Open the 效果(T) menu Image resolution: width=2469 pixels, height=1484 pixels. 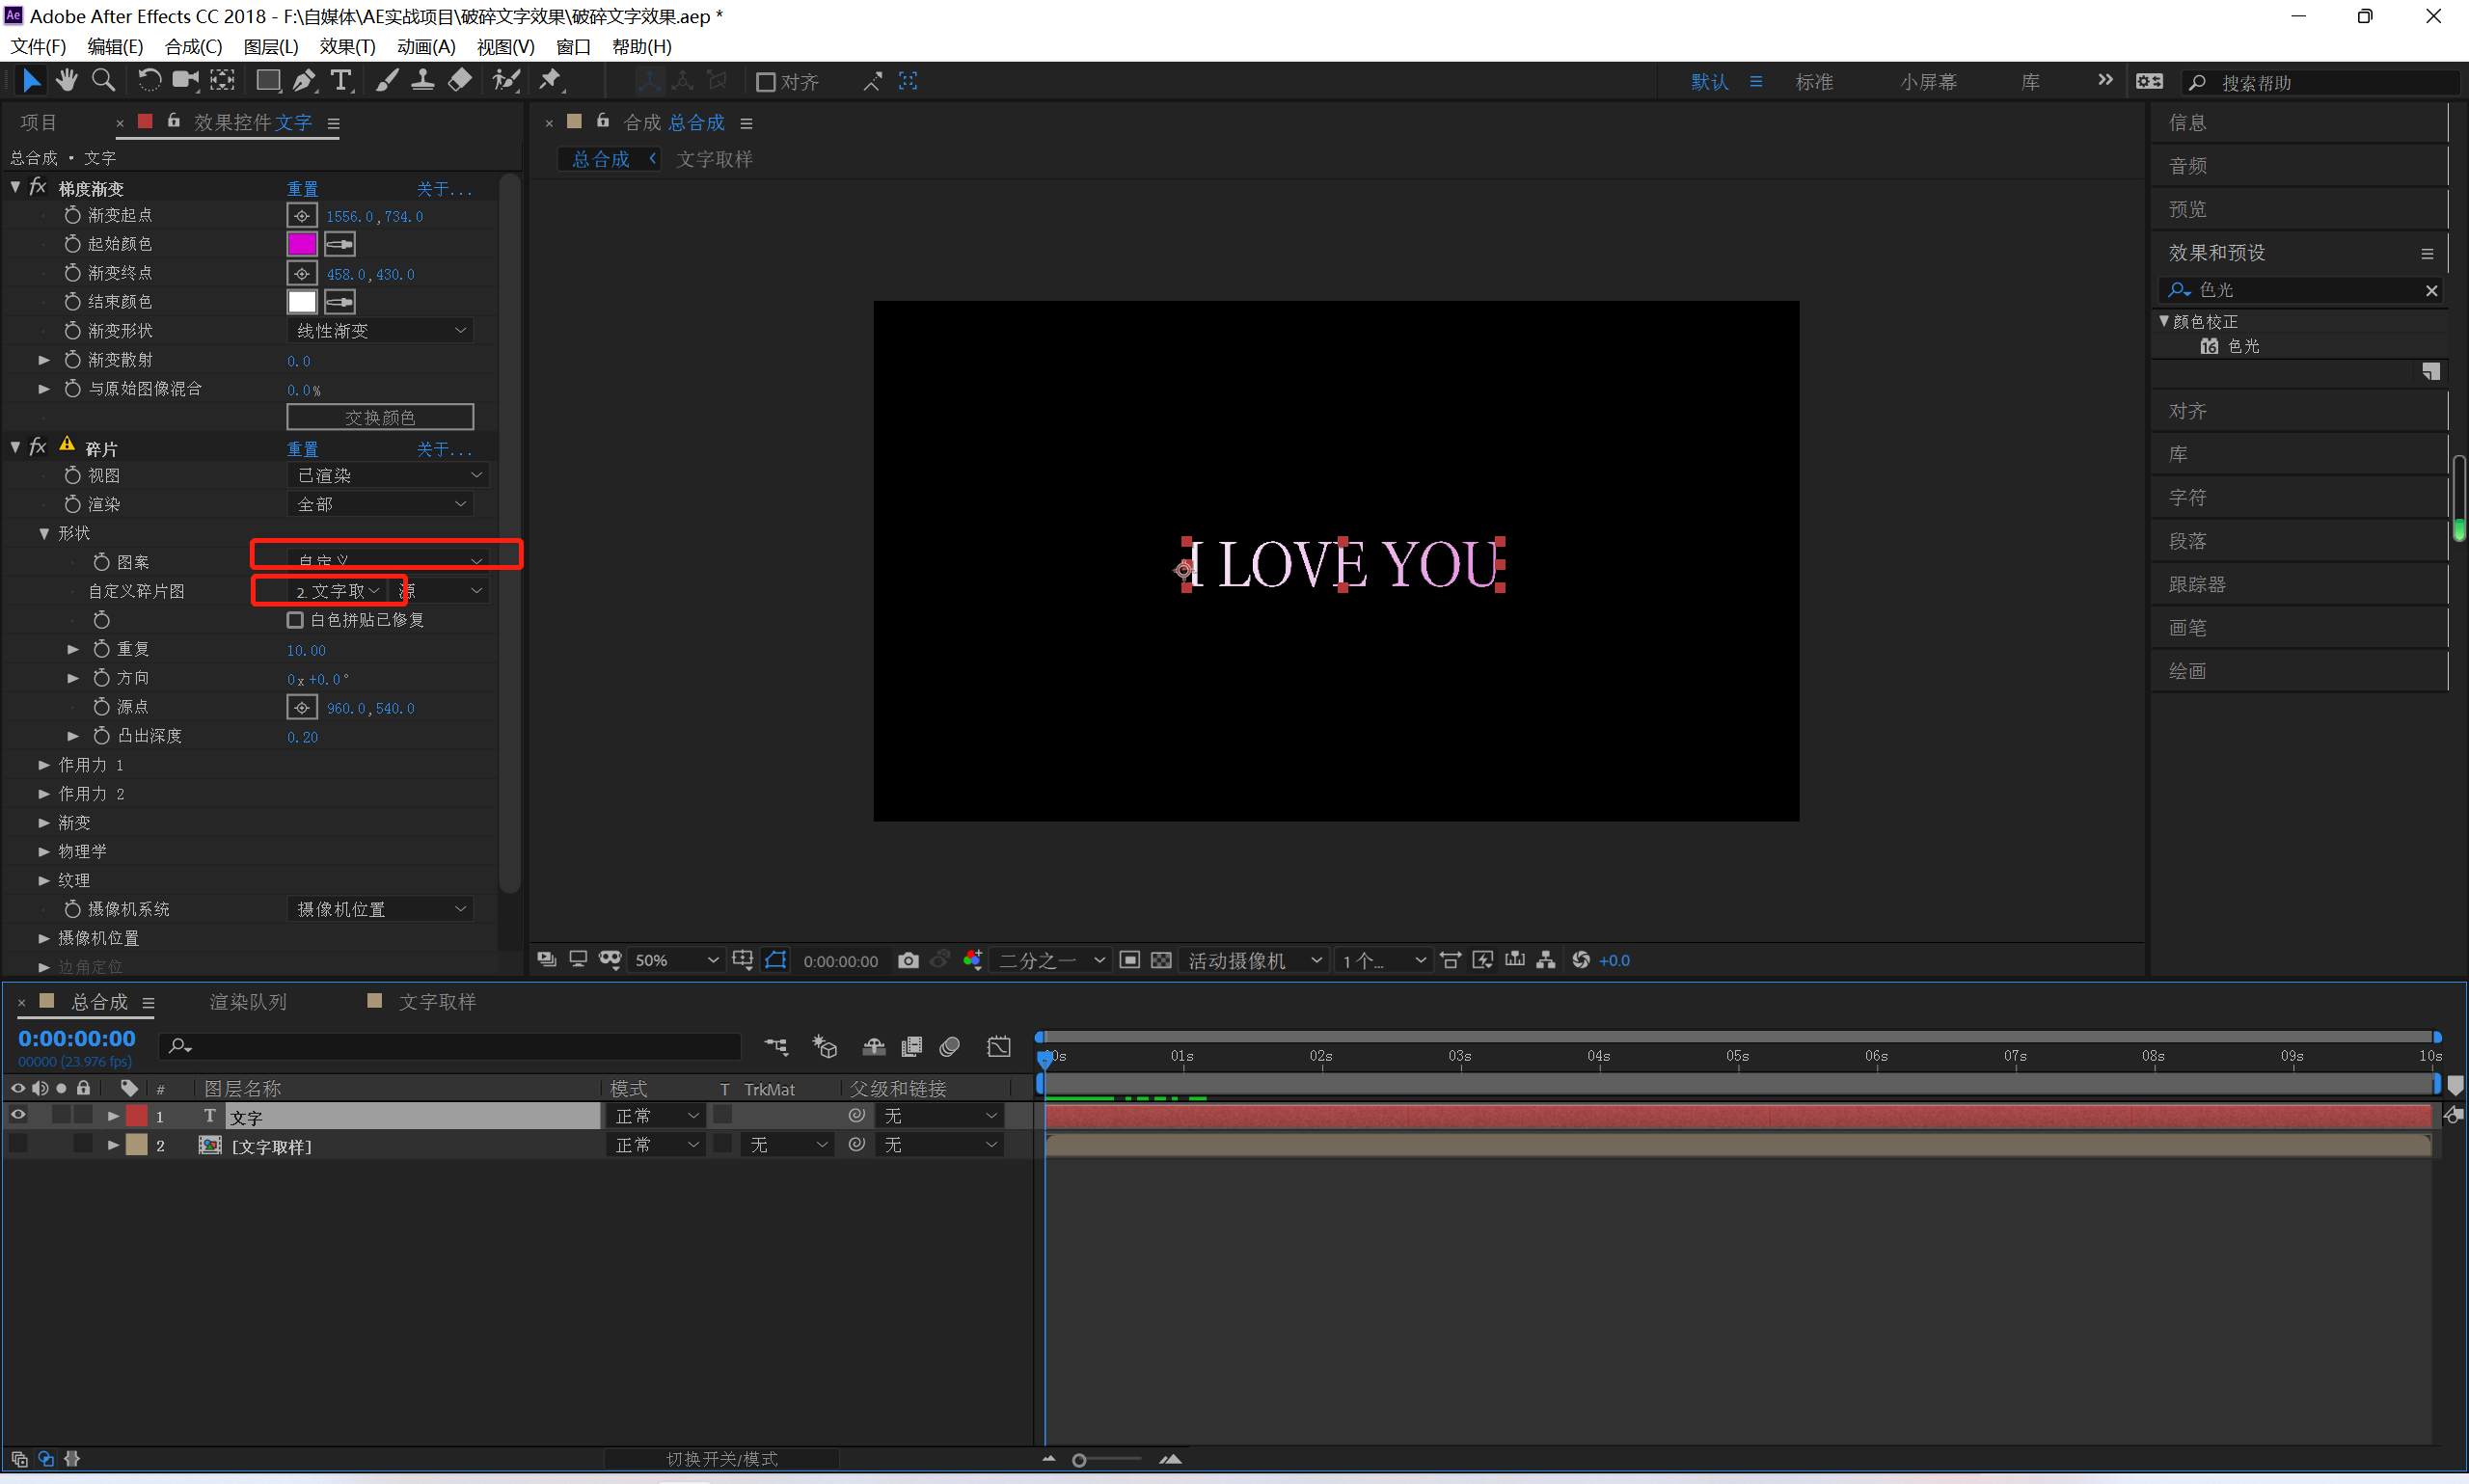coord(347,47)
